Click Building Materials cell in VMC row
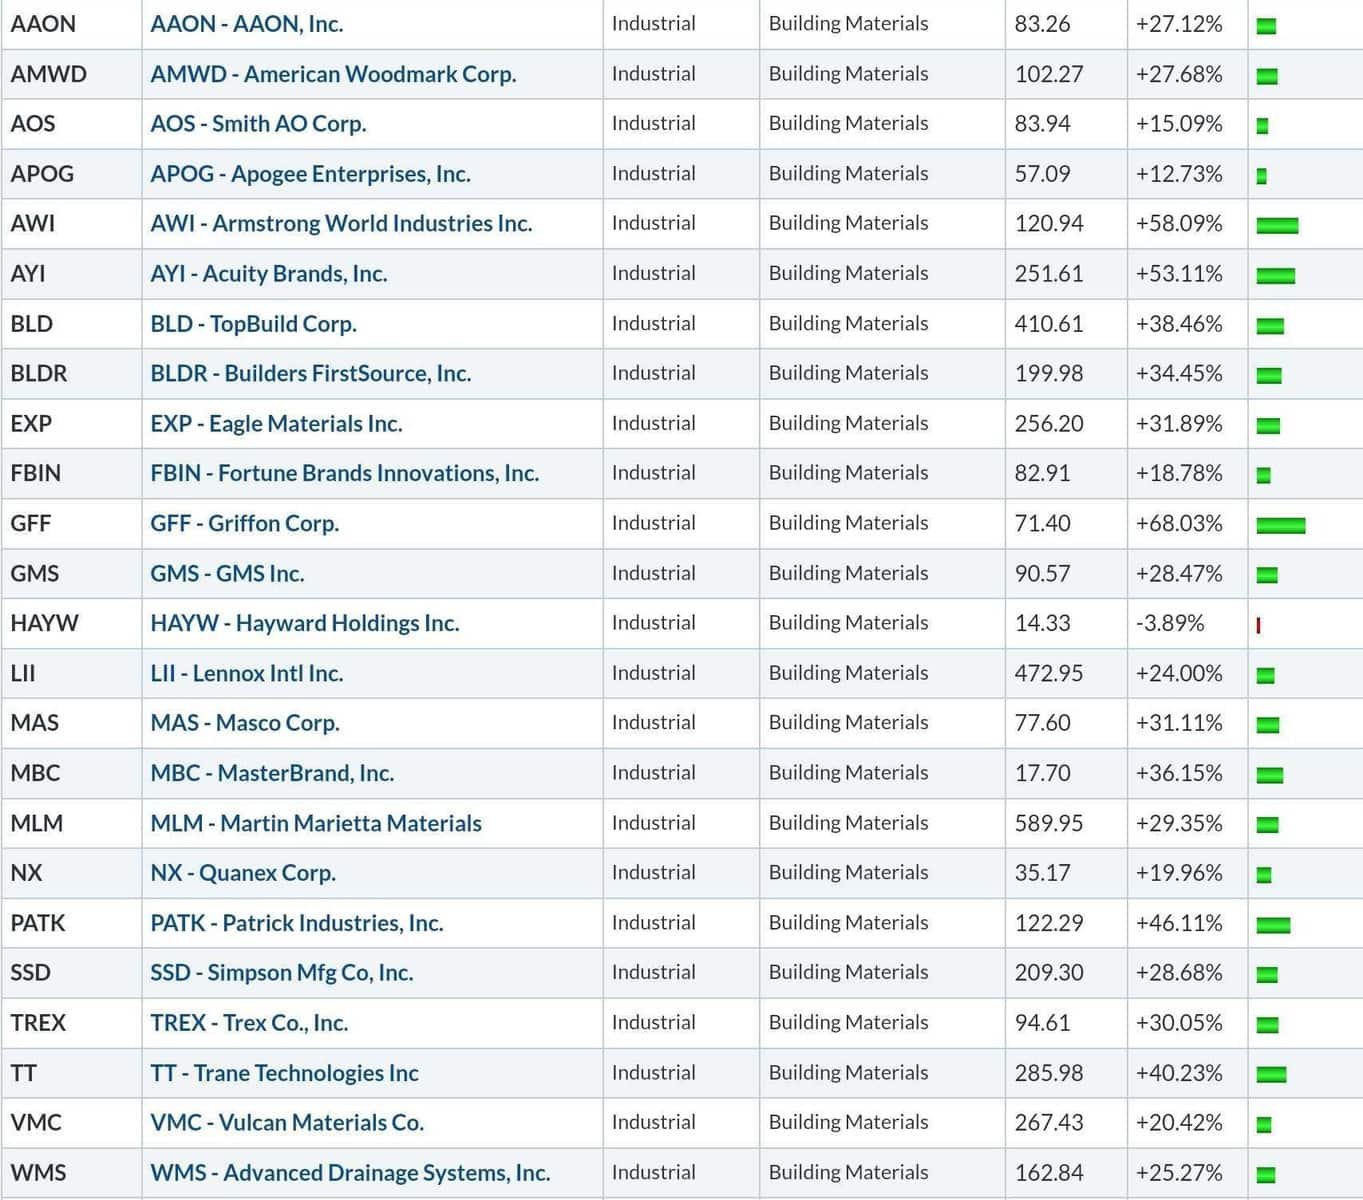The width and height of the screenshot is (1363, 1200). (882, 1123)
